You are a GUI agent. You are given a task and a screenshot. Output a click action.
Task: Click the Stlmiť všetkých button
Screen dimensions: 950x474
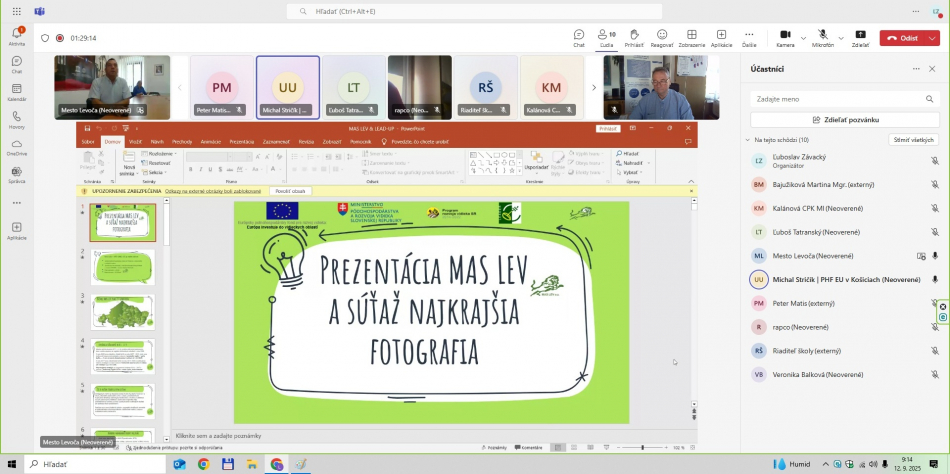pyautogui.click(x=913, y=140)
